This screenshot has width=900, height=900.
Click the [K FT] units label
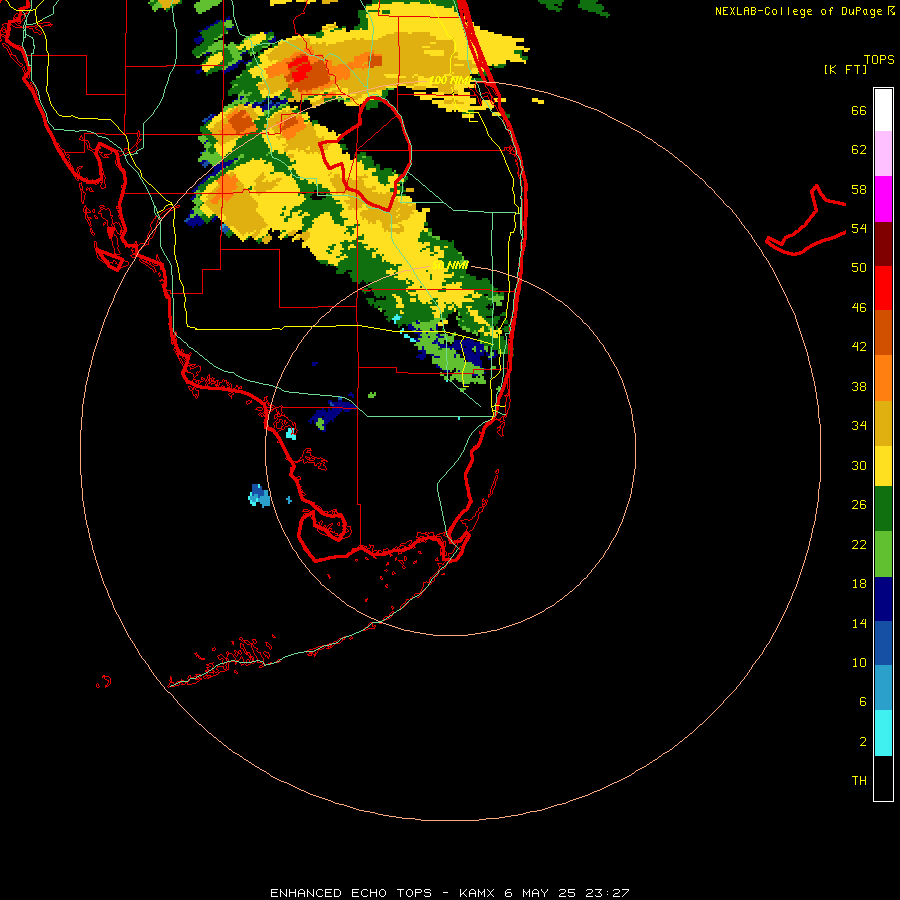845,70
